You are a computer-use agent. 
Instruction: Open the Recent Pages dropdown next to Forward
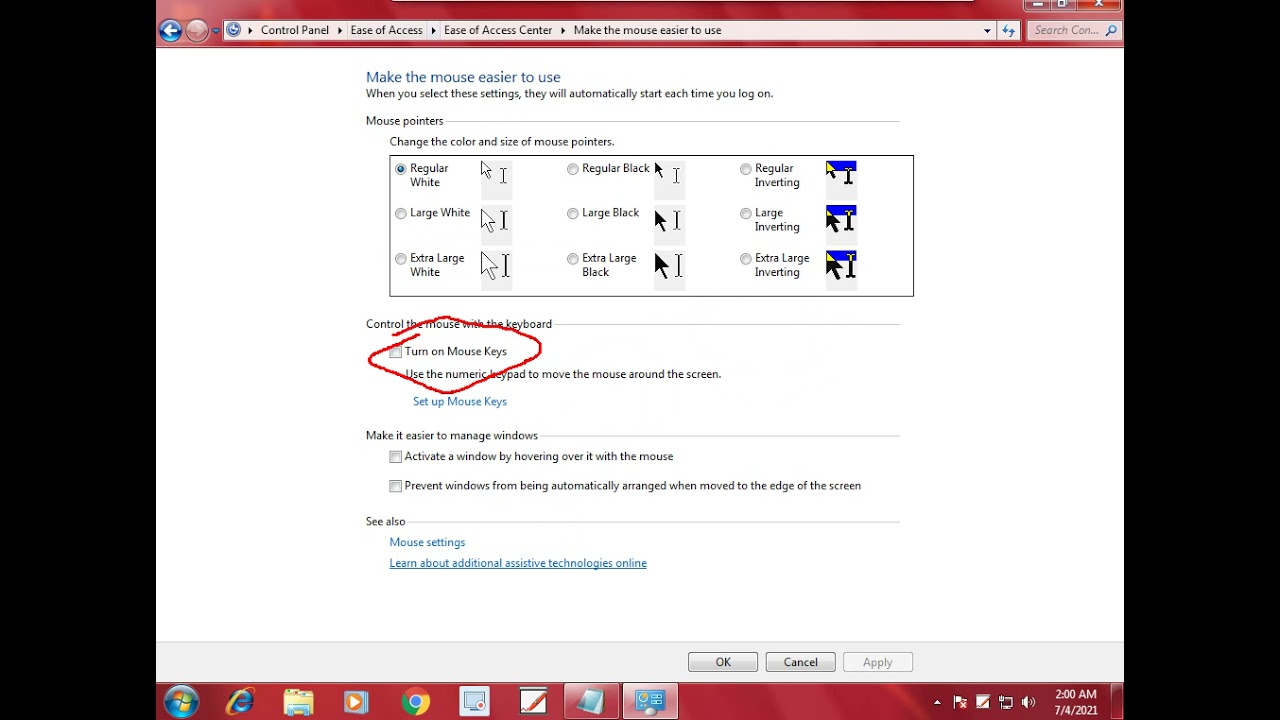pos(215,31)
